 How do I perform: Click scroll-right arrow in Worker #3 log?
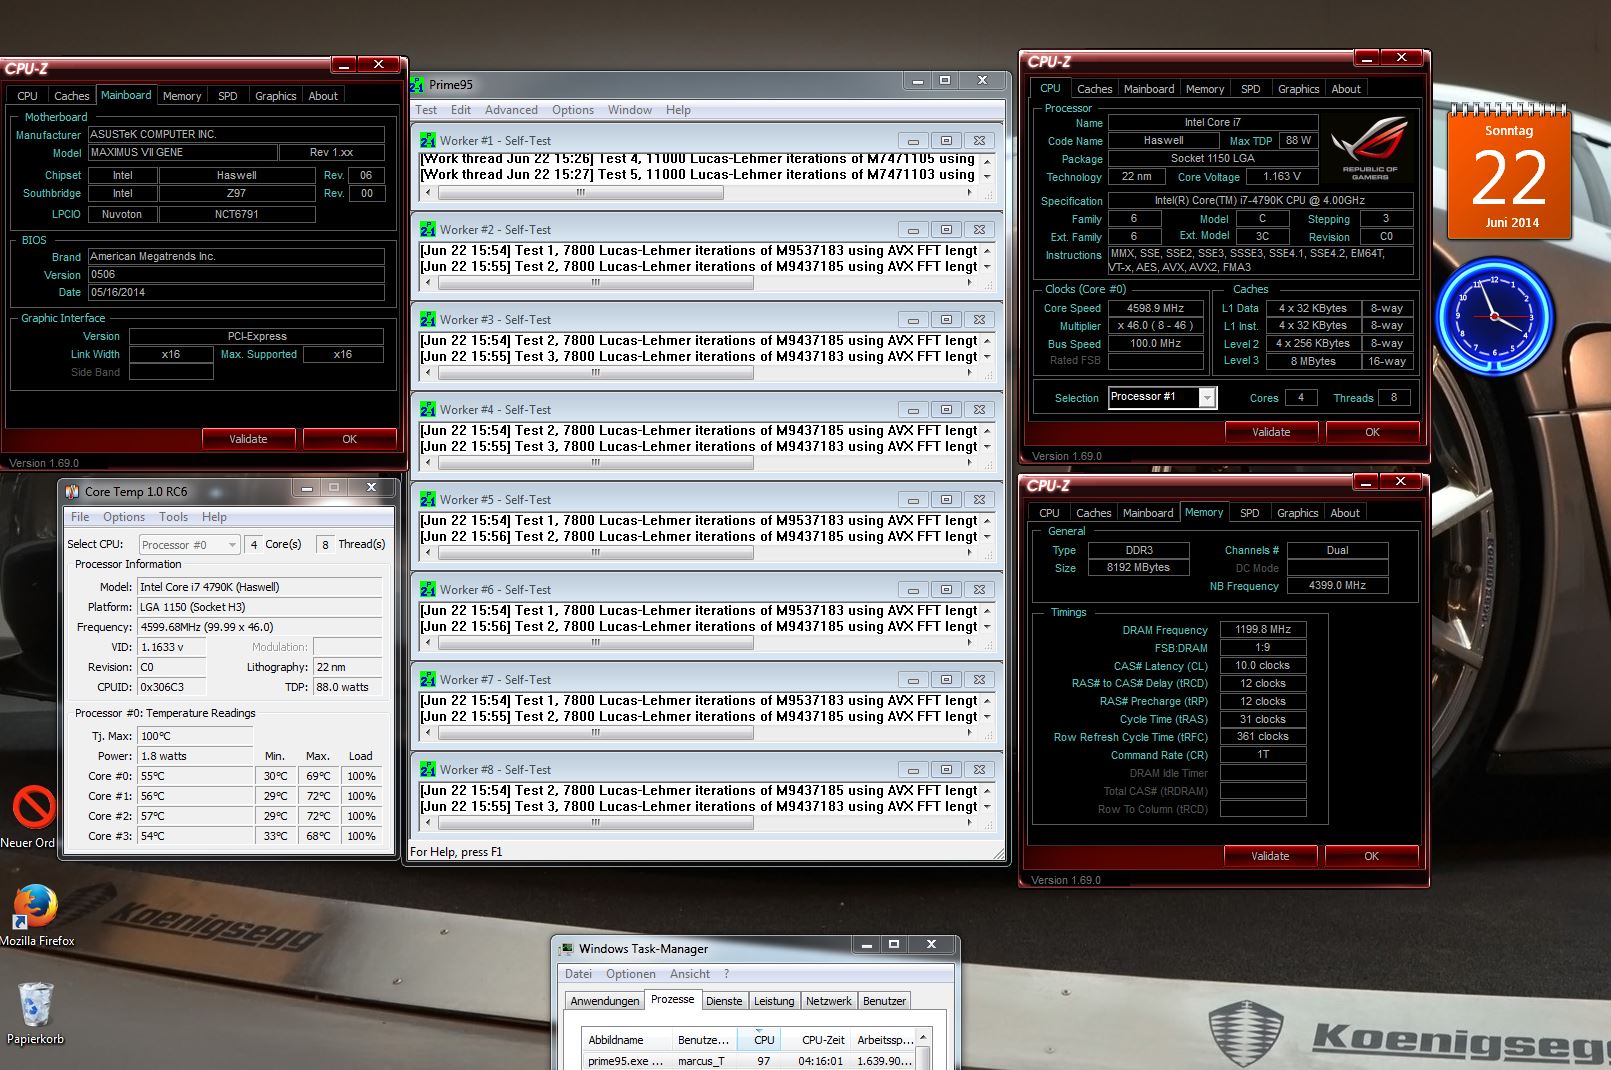(969, 373)
